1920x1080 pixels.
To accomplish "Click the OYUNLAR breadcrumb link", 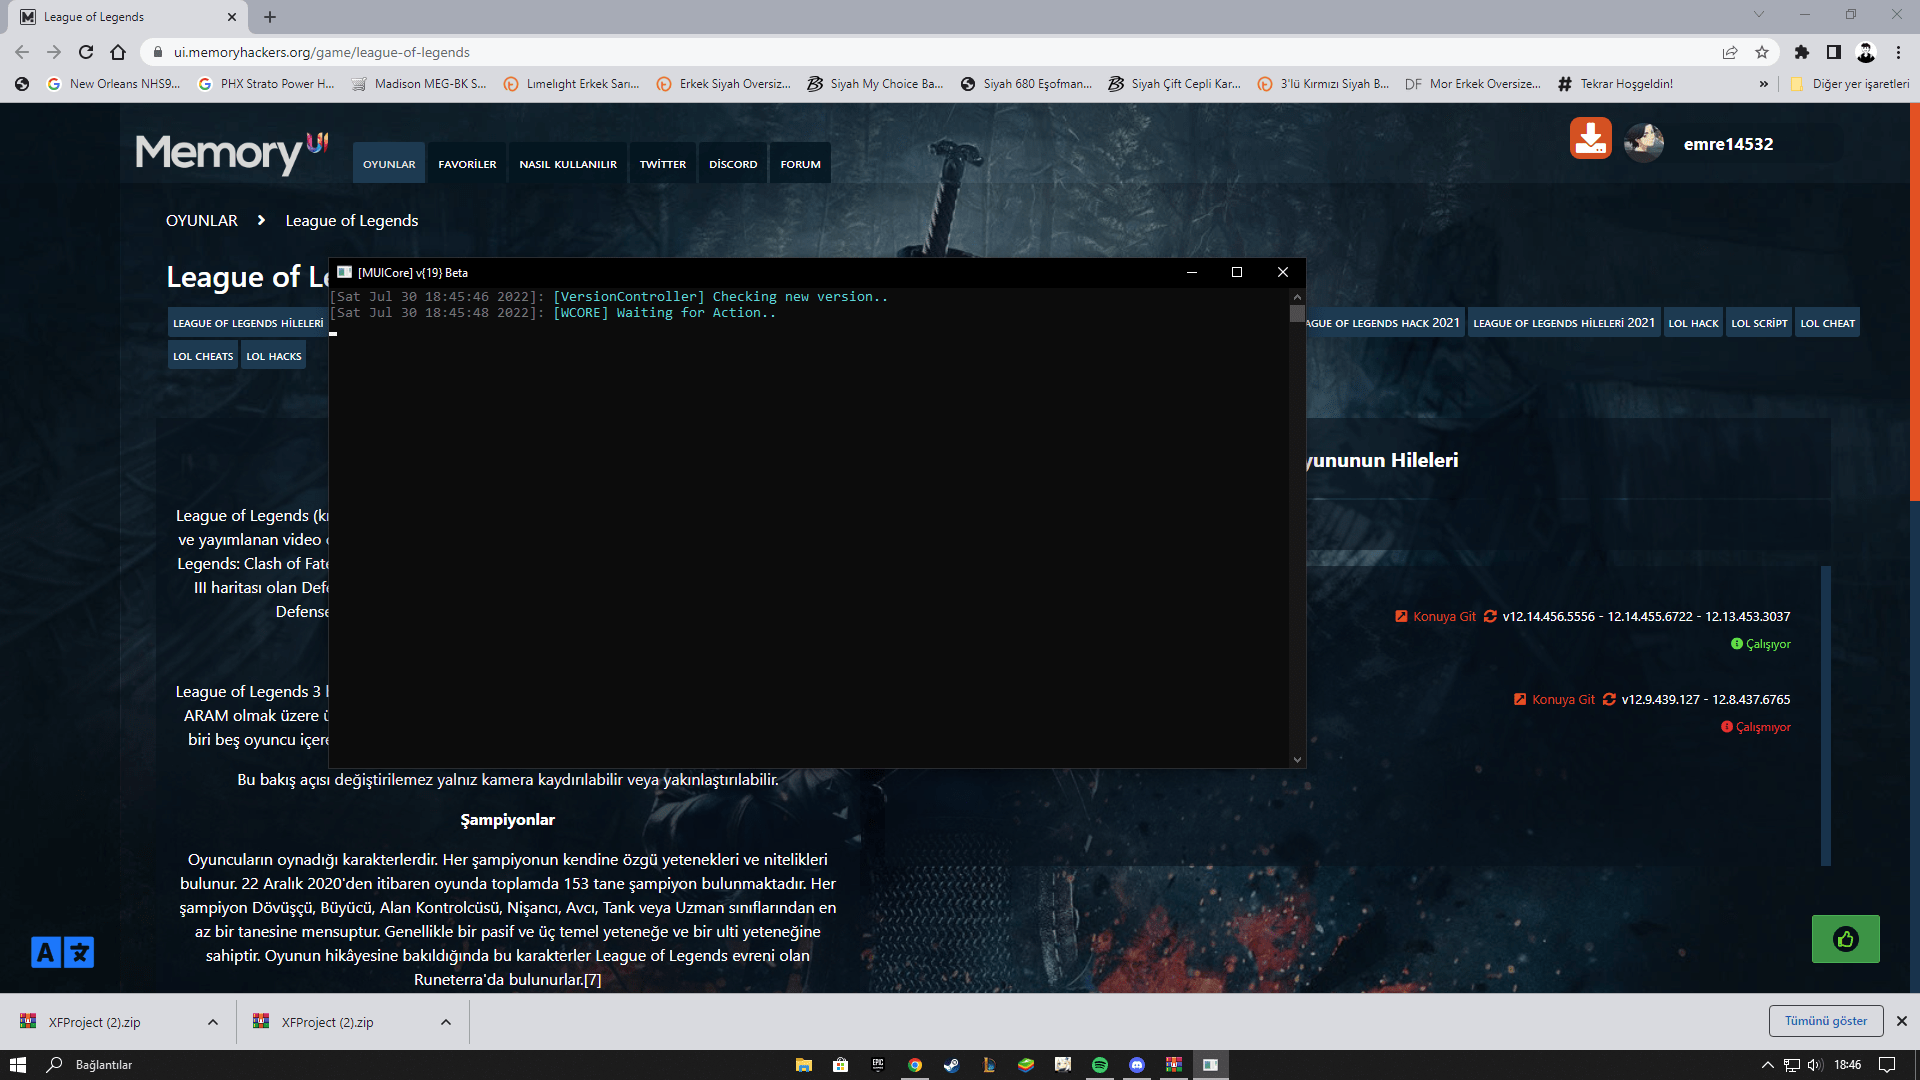I will 202,220.
